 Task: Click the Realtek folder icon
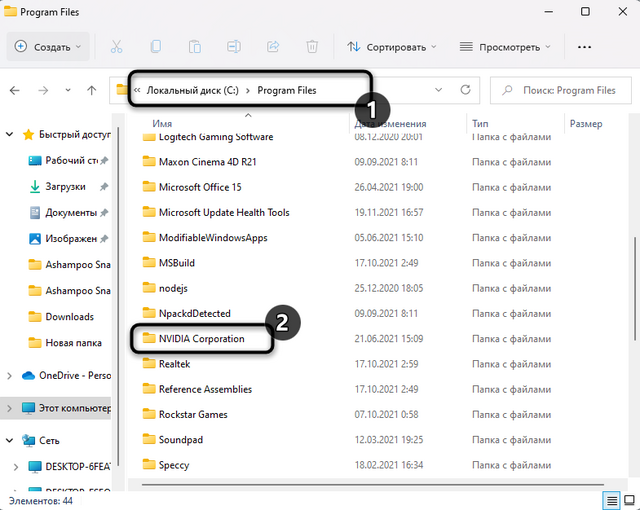pyautogui.click(x=149, y=364)
